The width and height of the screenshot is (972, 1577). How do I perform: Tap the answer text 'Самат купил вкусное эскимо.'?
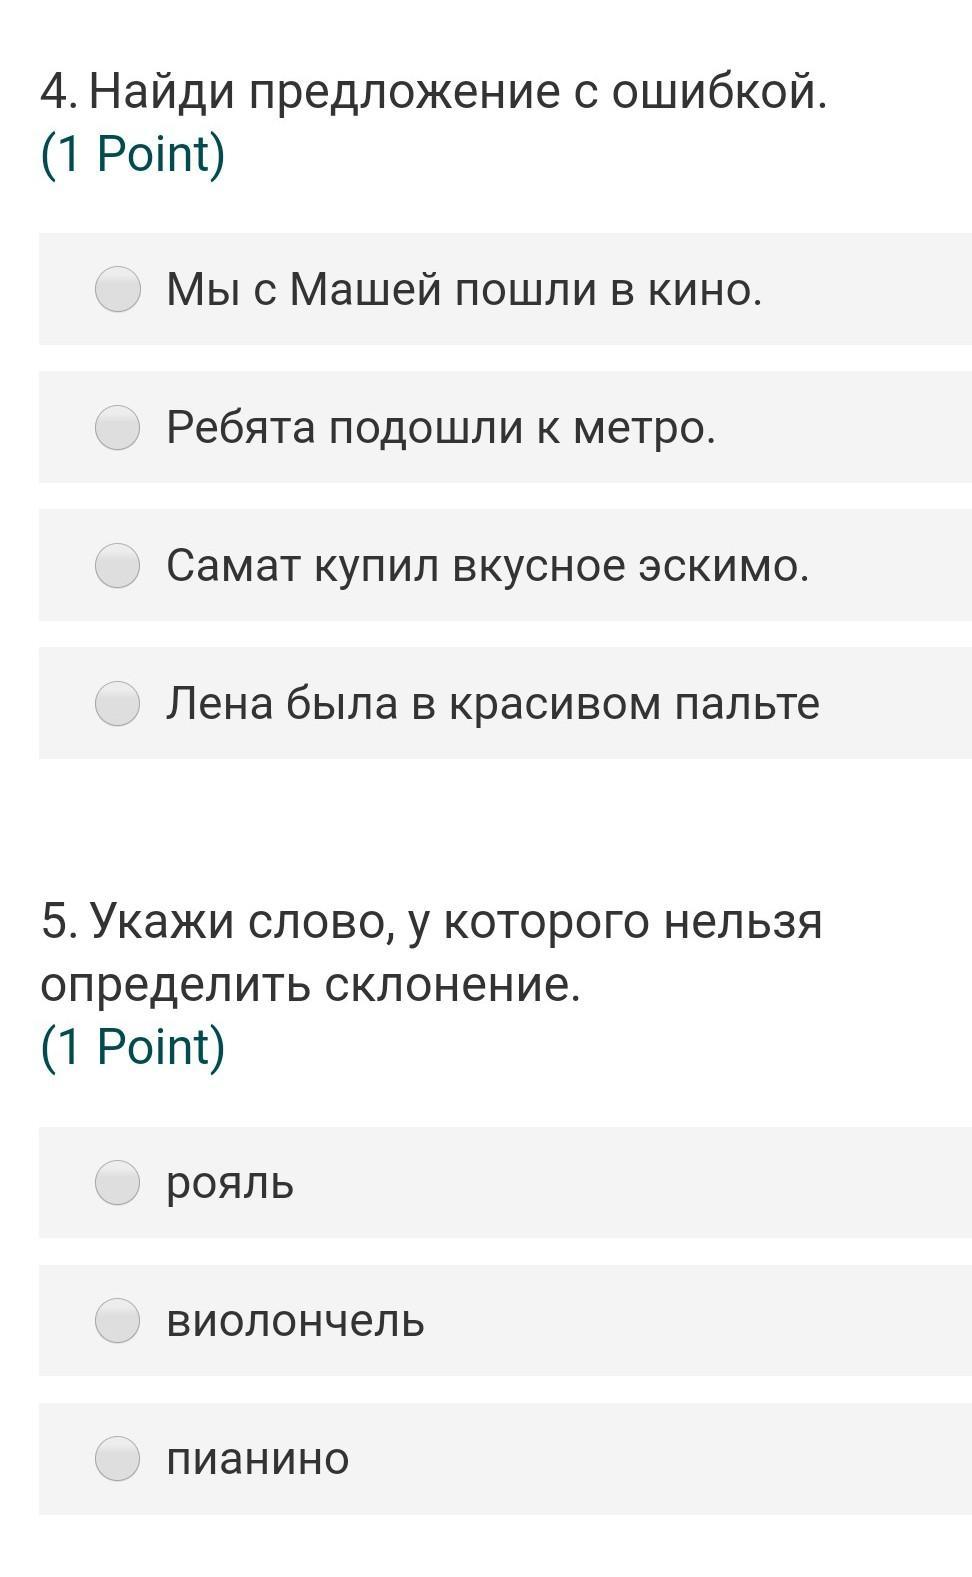pos(487,566)
